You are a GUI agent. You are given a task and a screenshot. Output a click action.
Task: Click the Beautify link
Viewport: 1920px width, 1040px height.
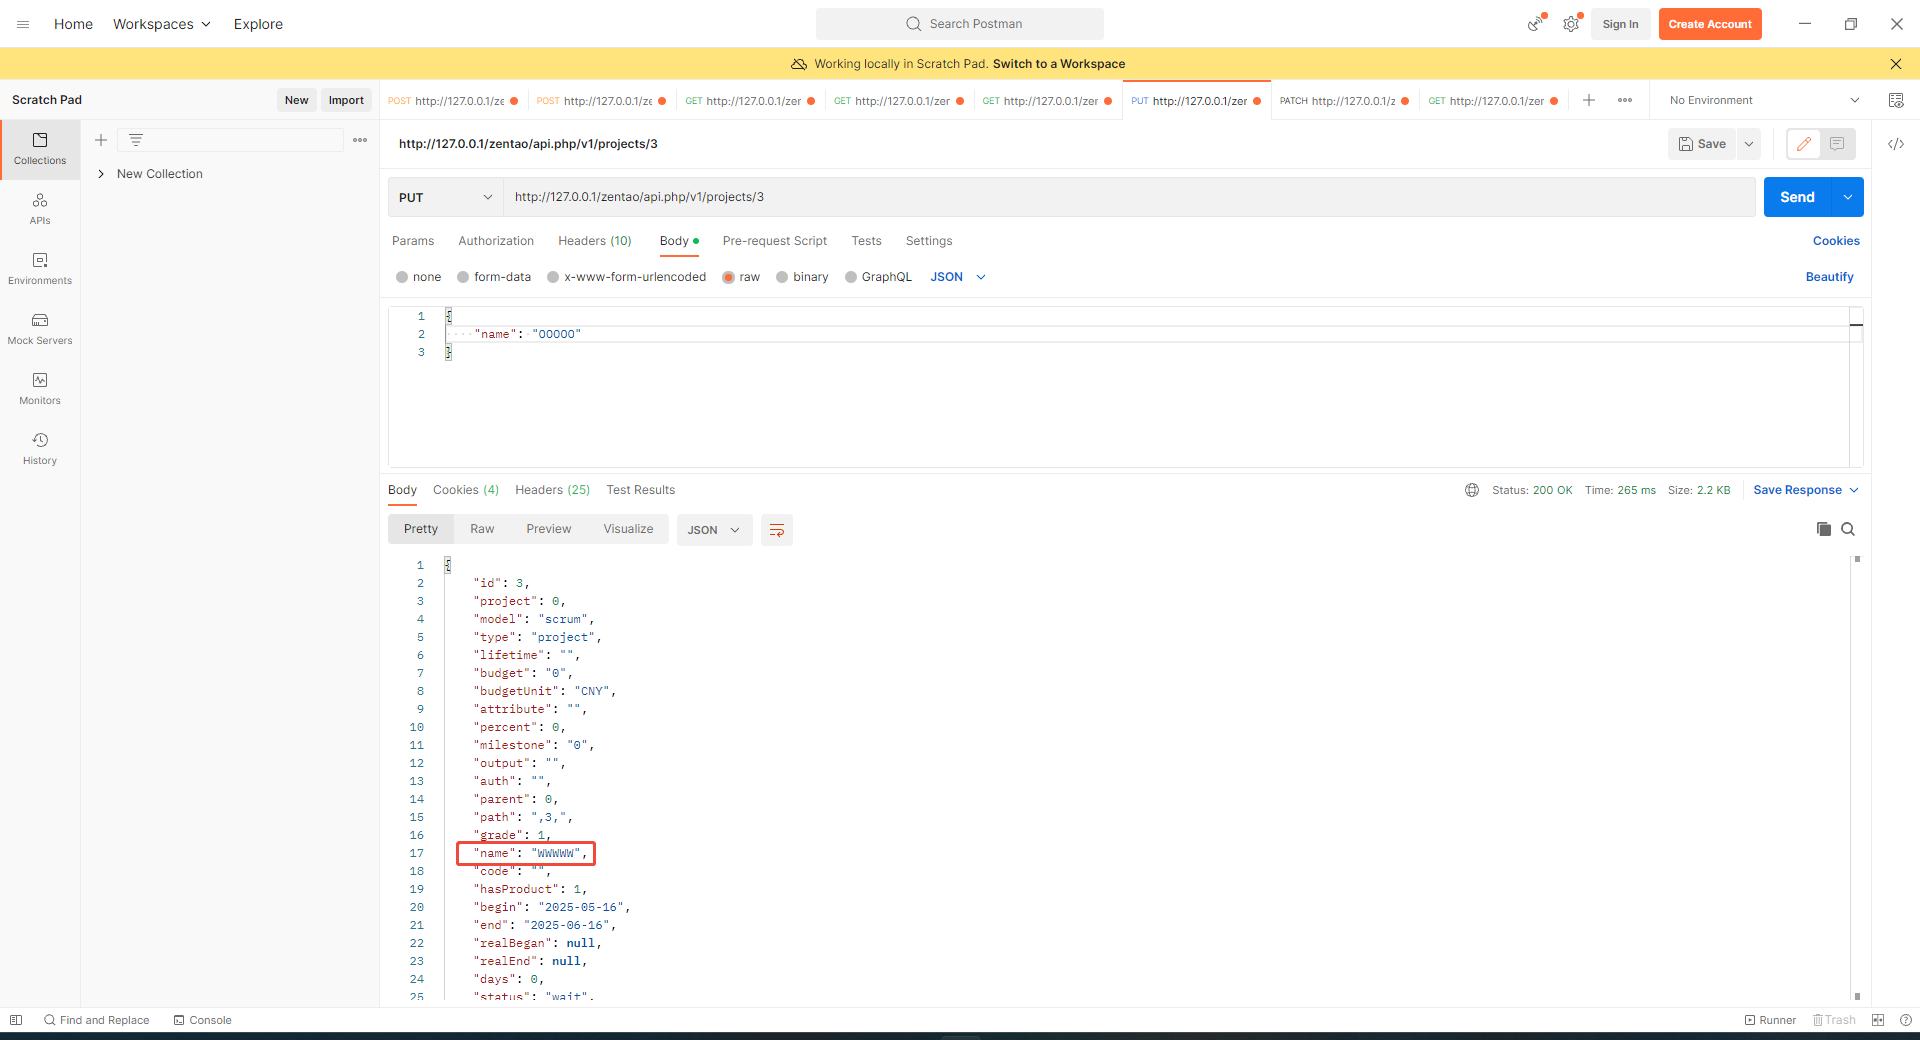[1829, 277]
